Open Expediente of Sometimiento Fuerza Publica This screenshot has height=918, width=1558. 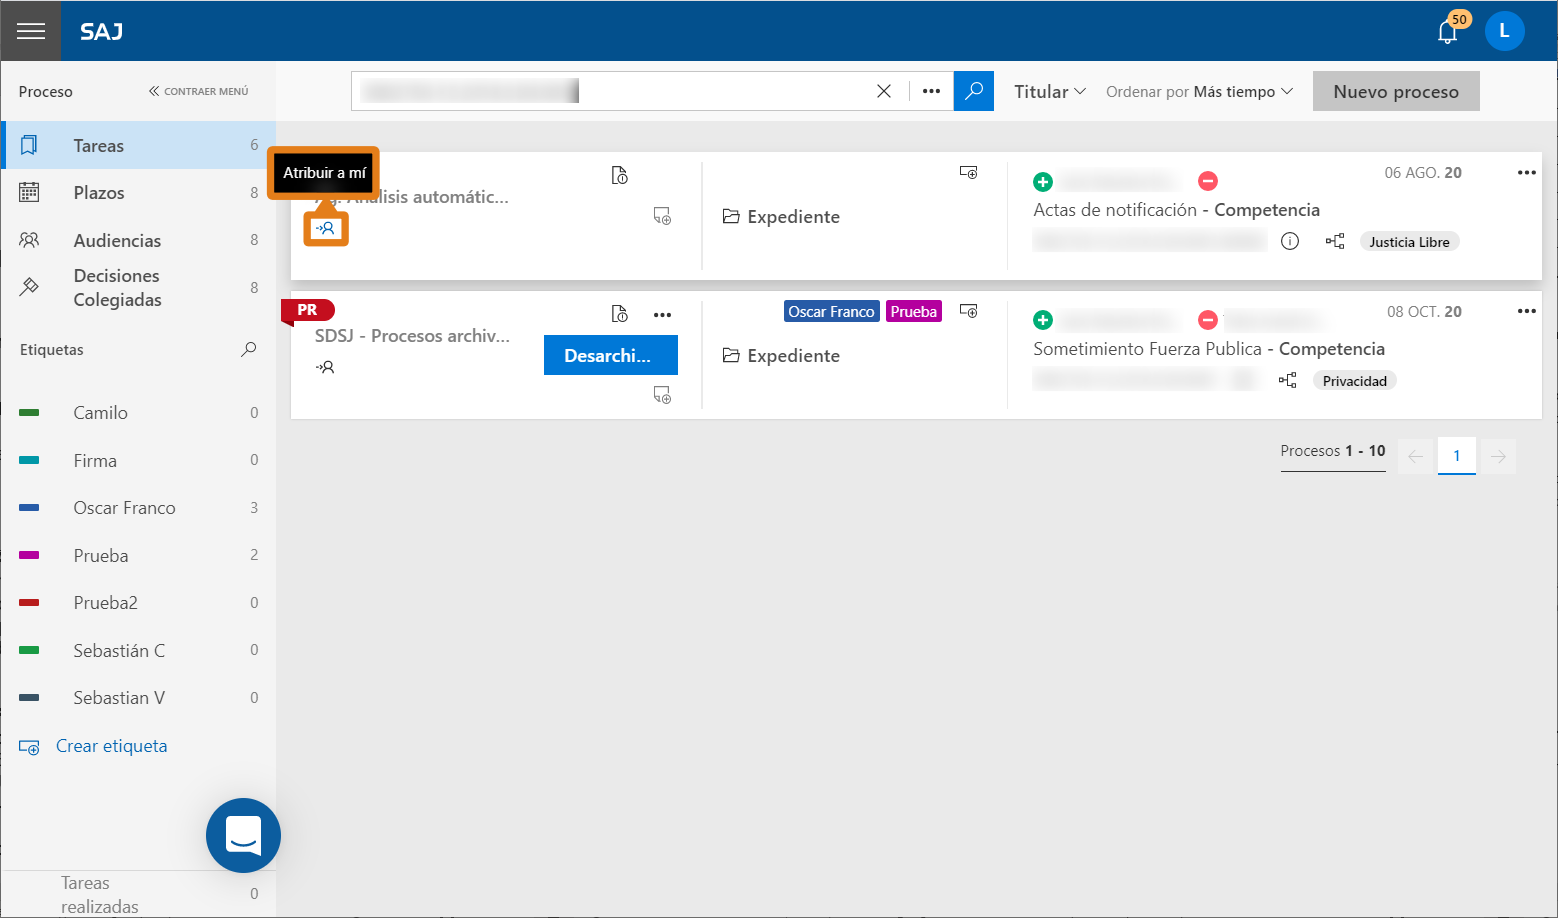tap(781, 356)
